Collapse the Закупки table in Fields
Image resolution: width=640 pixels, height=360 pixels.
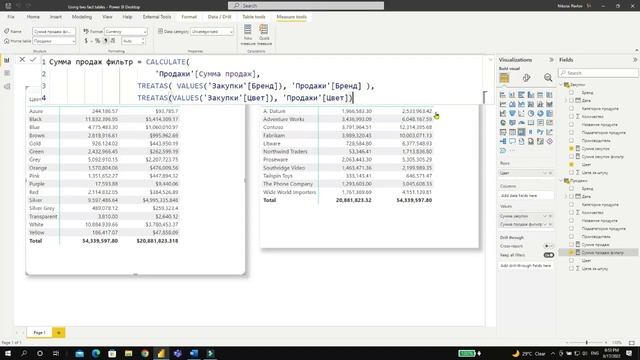[562, 84]
